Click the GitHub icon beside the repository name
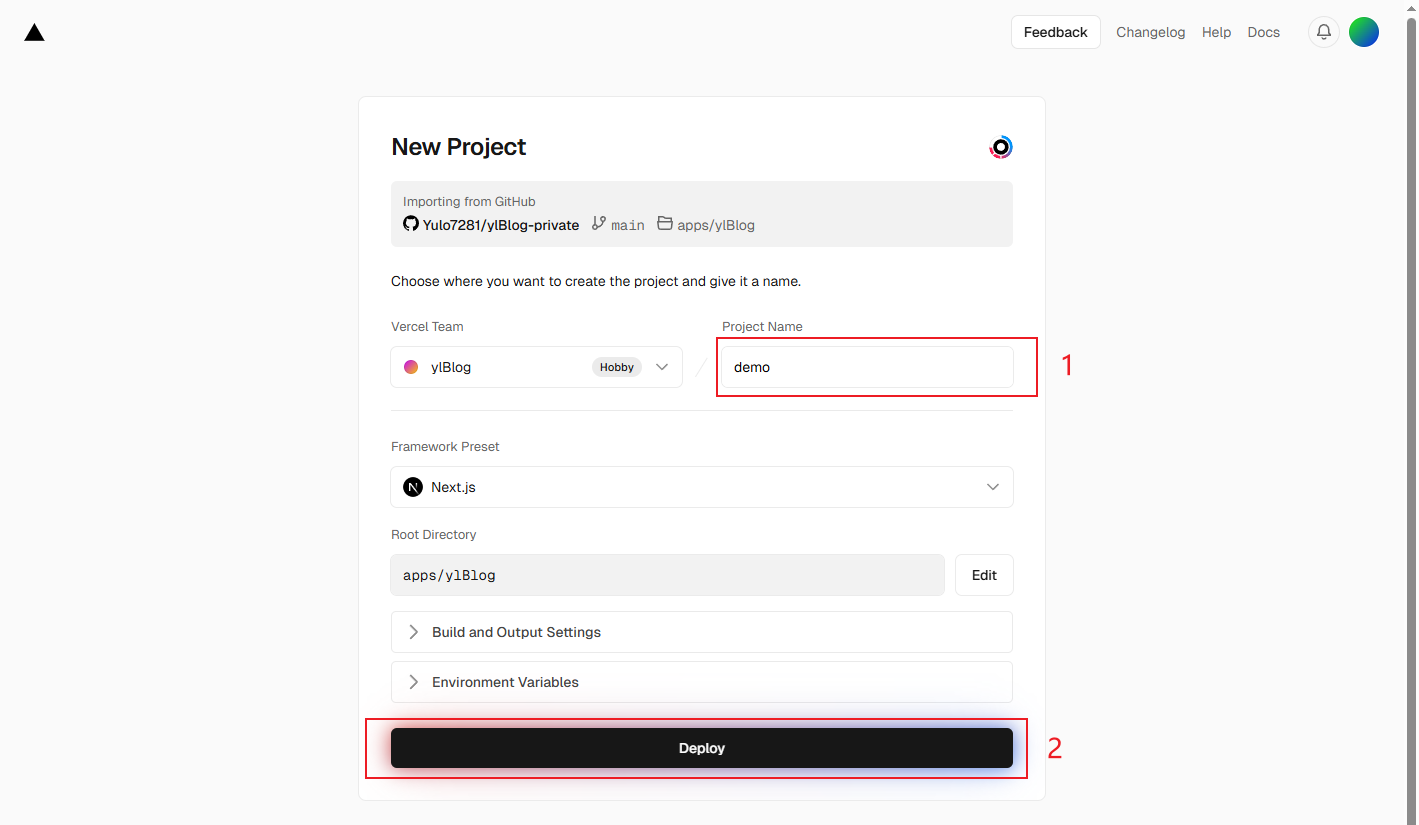The image size is (1419, 825). (410, 224)
